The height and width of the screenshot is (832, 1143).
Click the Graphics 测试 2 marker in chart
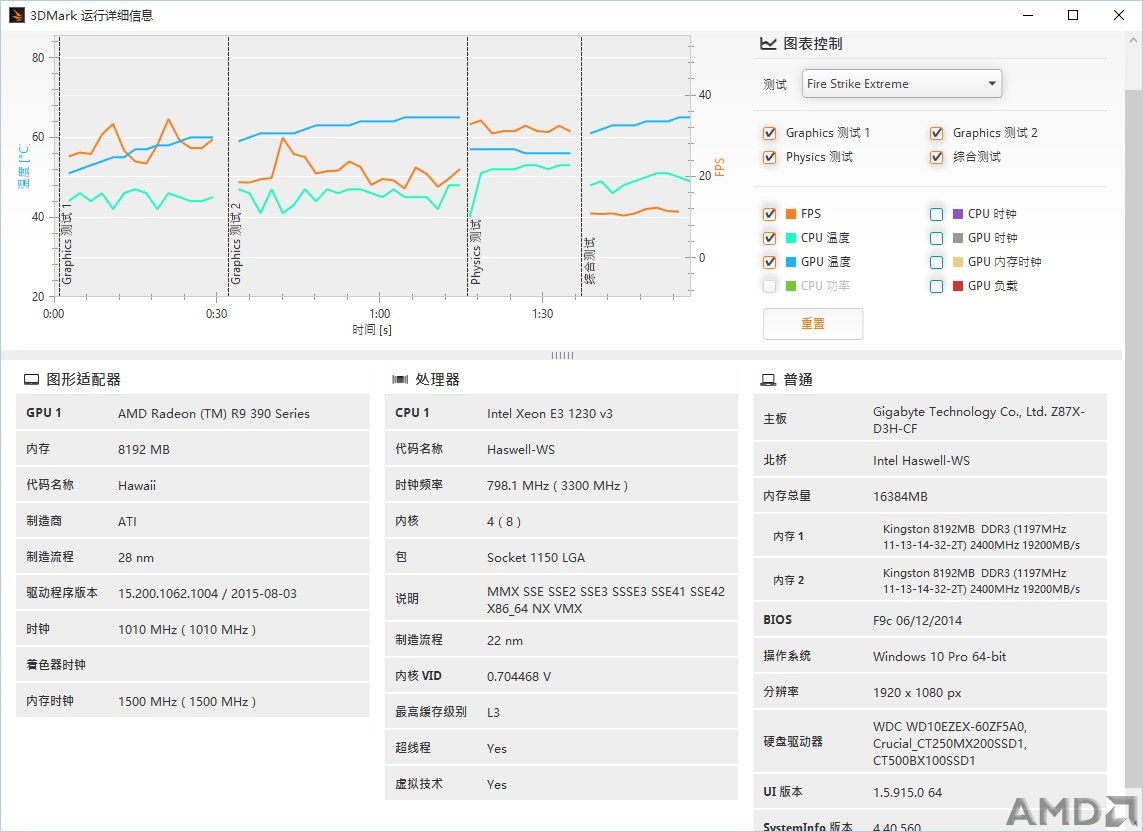pyautogui.click(x=235, y=244)
